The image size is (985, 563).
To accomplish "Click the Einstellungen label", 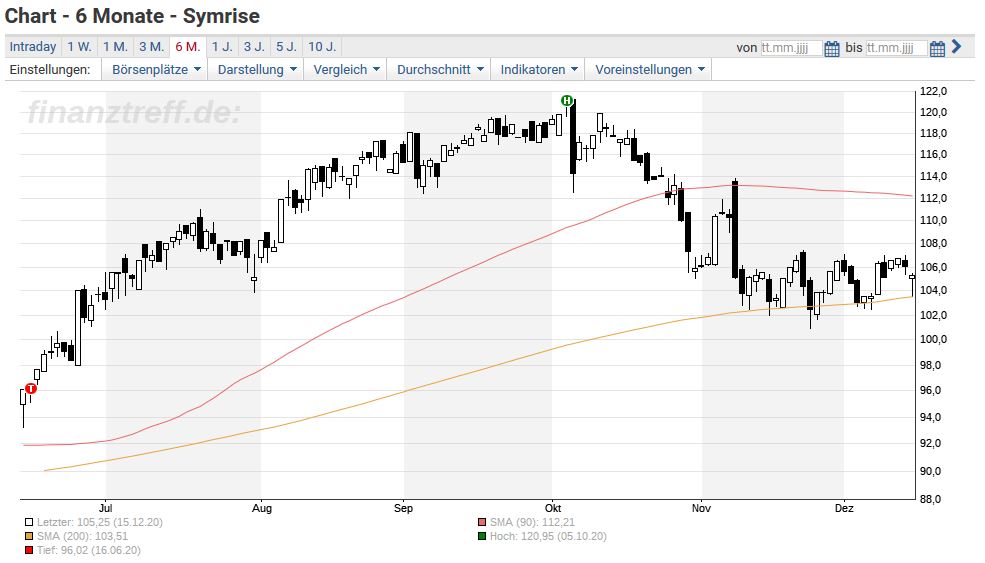I will pos(50,70).
